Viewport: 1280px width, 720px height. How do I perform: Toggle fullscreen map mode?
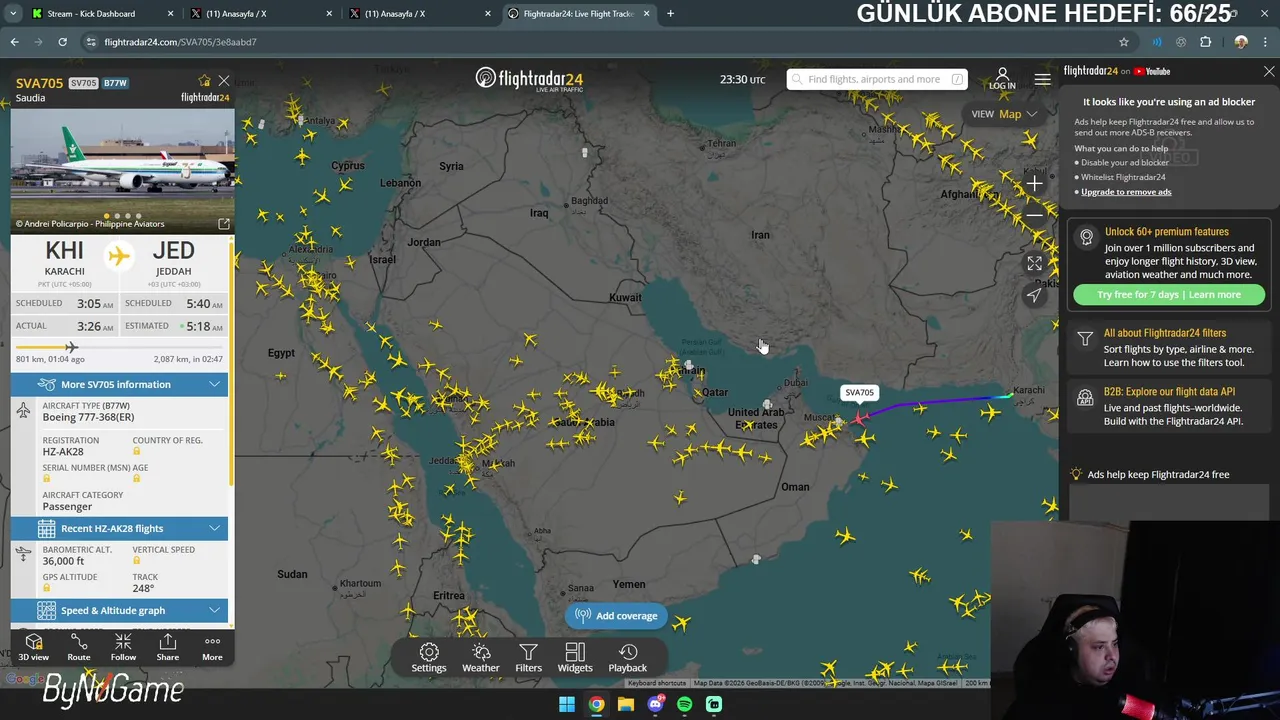point(1034,263)
